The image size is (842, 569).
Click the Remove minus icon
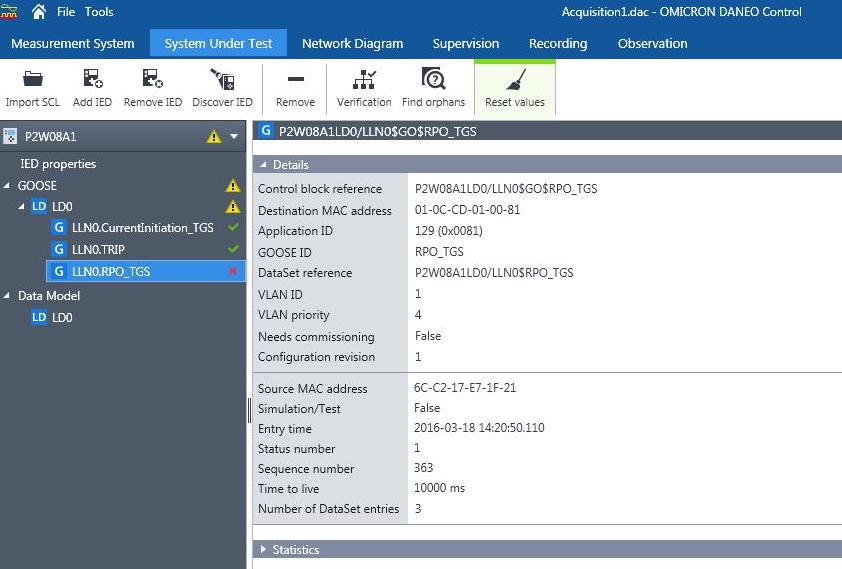[x=295, y=79]
